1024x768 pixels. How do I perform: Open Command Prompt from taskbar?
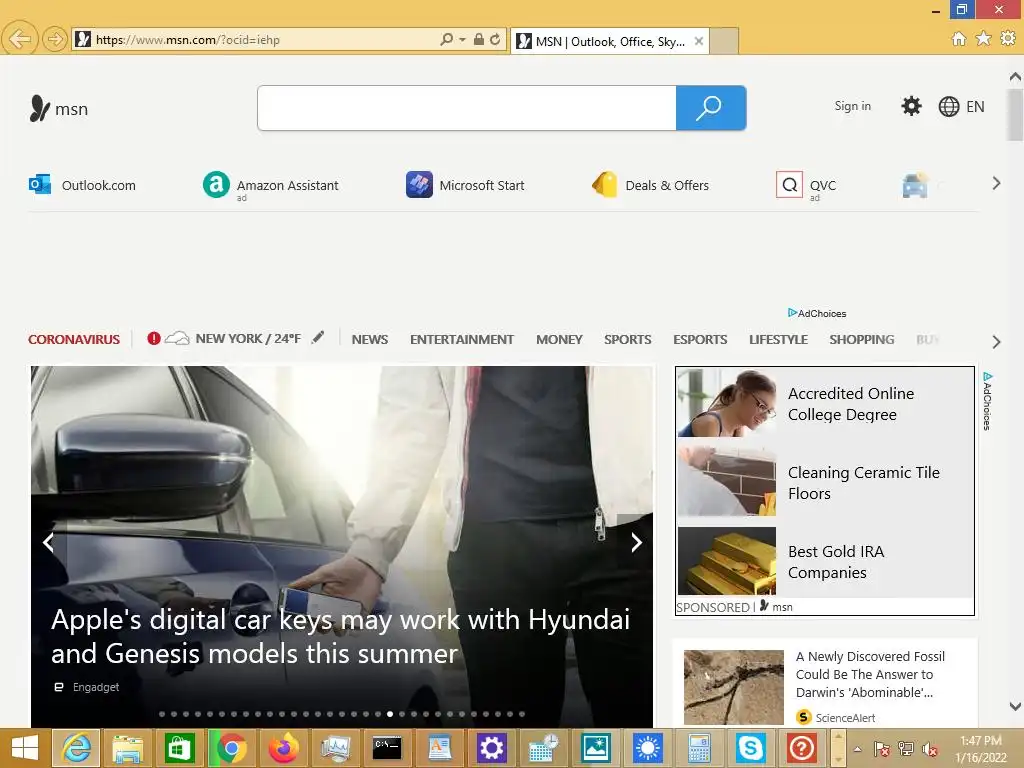tap(387, 748)
